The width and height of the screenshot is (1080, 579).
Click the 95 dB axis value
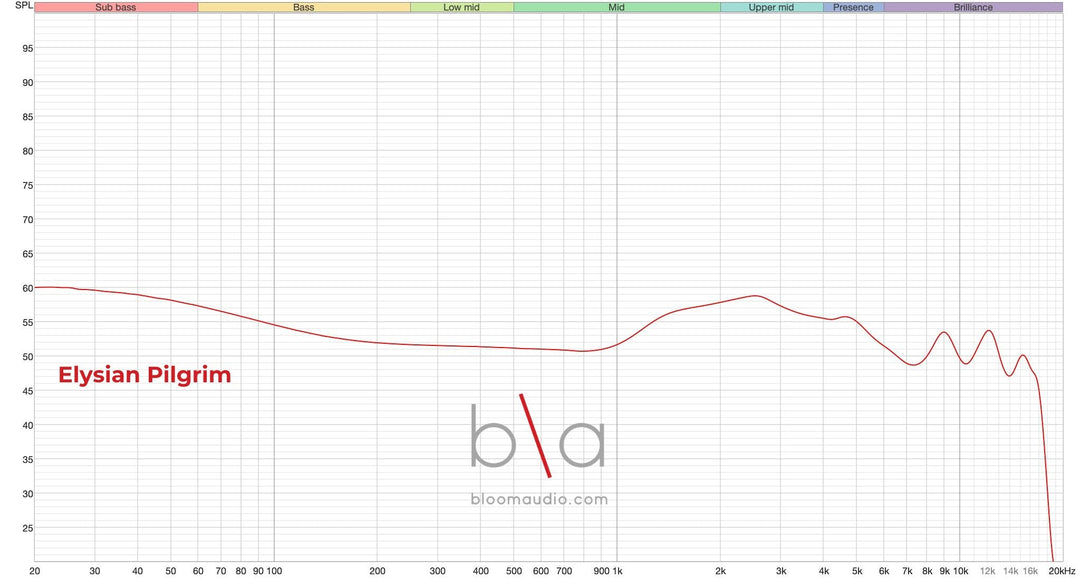28,48
